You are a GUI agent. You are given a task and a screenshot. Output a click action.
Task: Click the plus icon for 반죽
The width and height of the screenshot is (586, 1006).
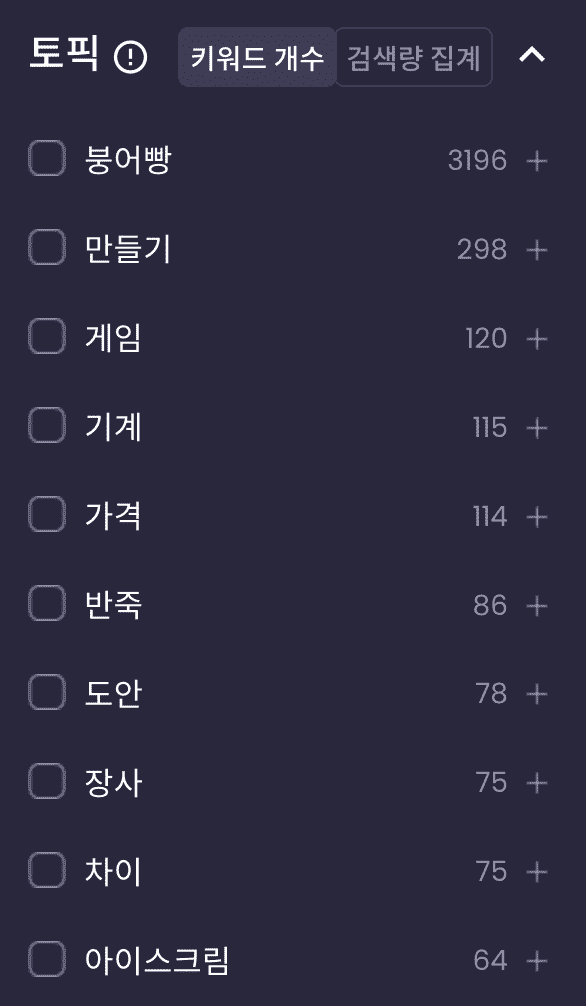point(537,606)
